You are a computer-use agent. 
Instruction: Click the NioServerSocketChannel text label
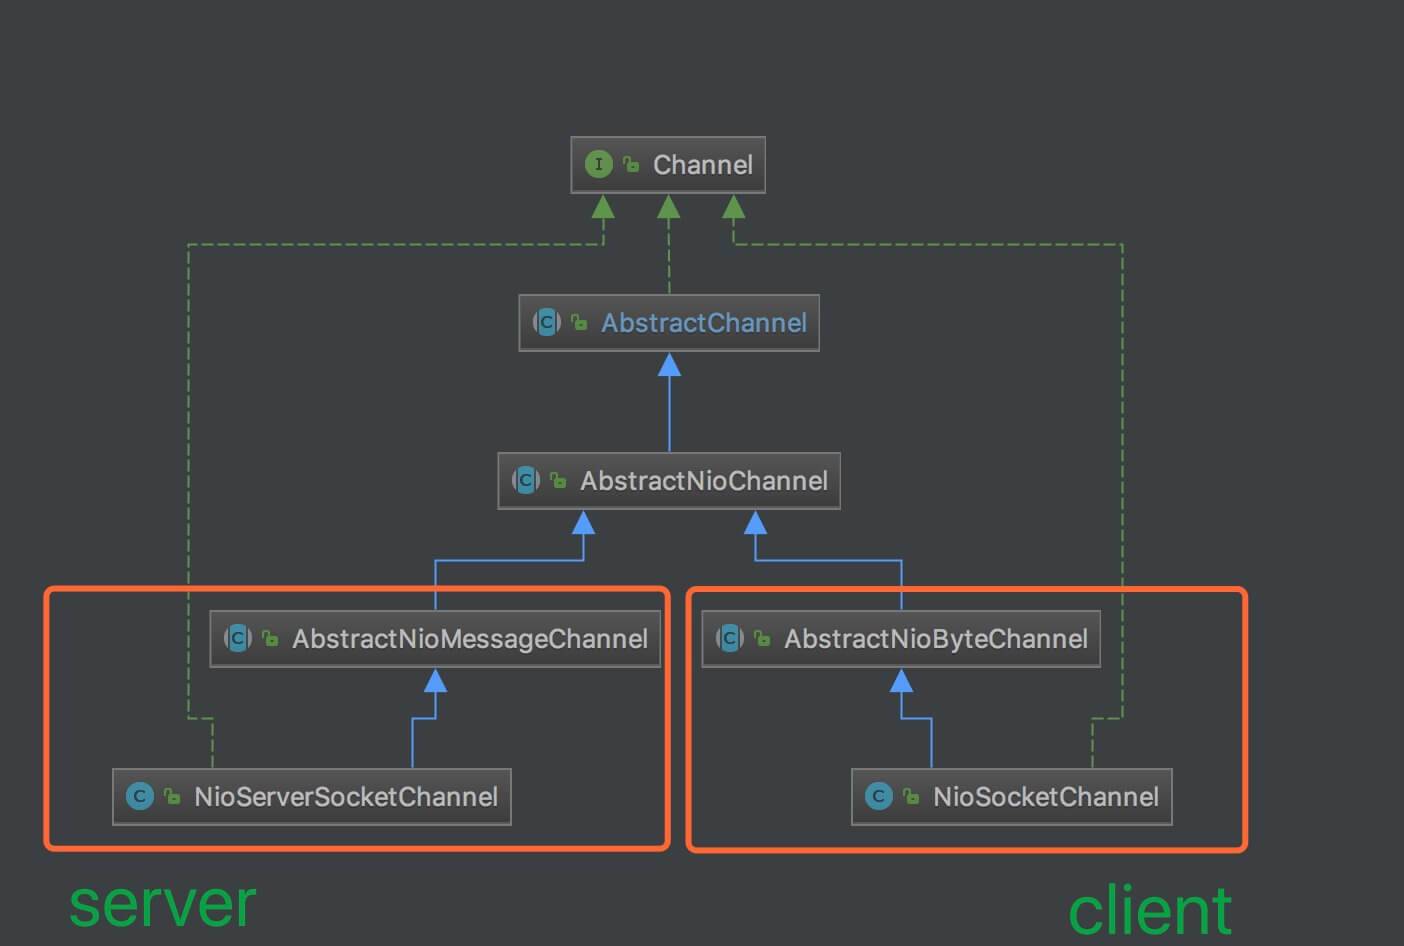click(346, 797)
